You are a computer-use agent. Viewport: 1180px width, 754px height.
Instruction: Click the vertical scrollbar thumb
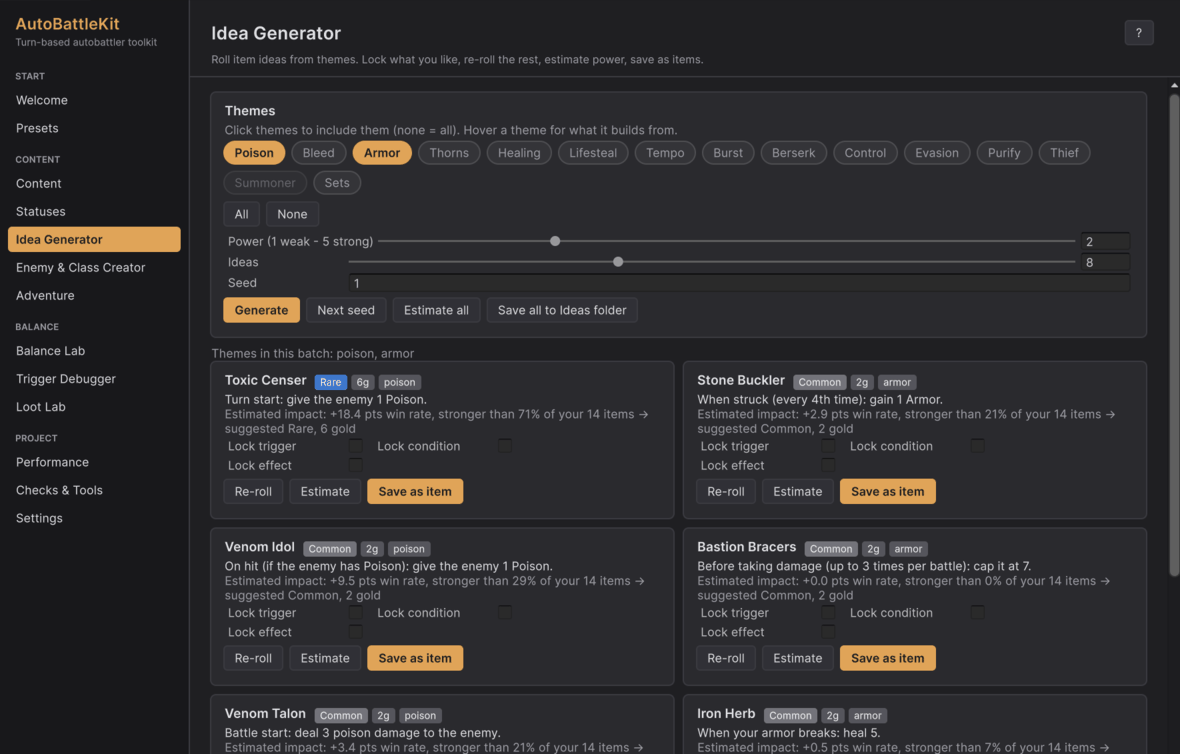point(1174,335)
